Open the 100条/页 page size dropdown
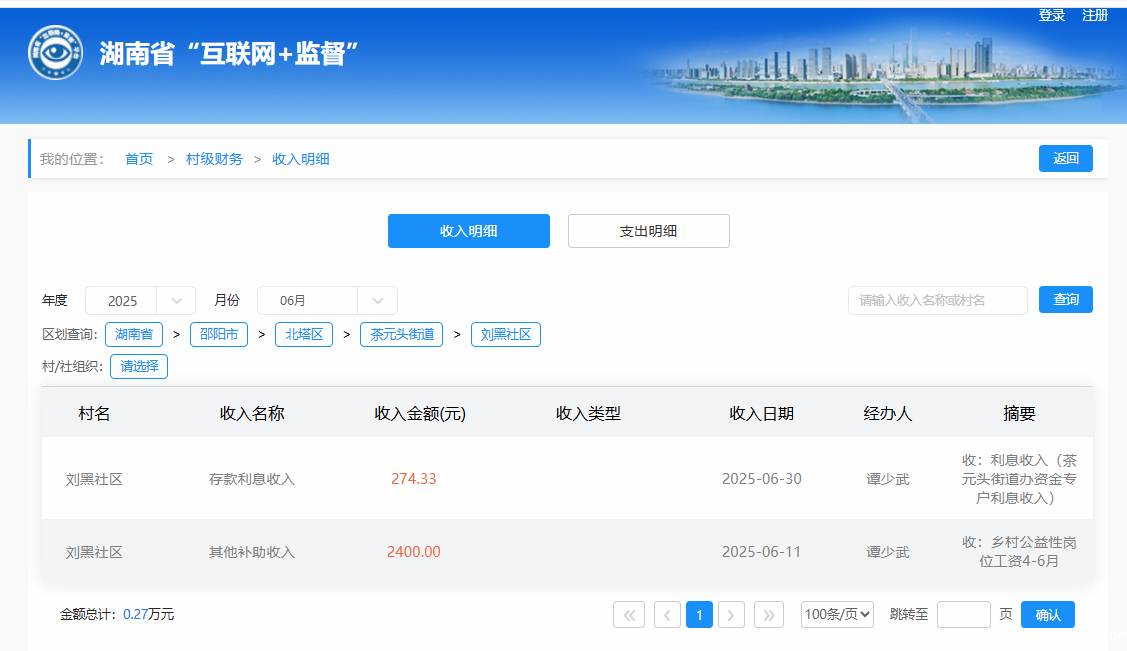Screen dimensions: 1127x651 click(x=837, y=615)
